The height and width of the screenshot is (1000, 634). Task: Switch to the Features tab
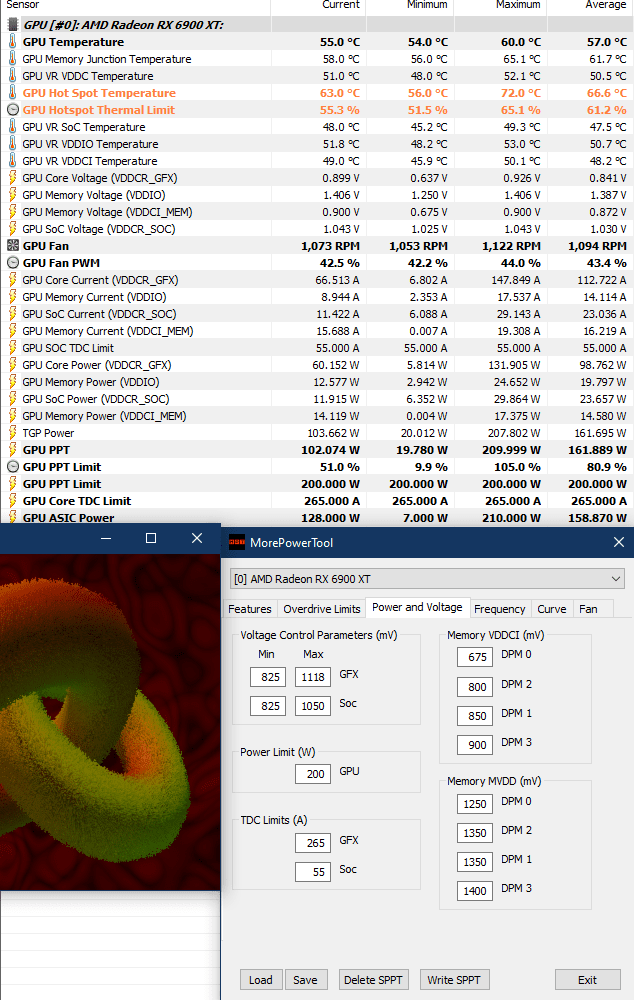(249, 609)
